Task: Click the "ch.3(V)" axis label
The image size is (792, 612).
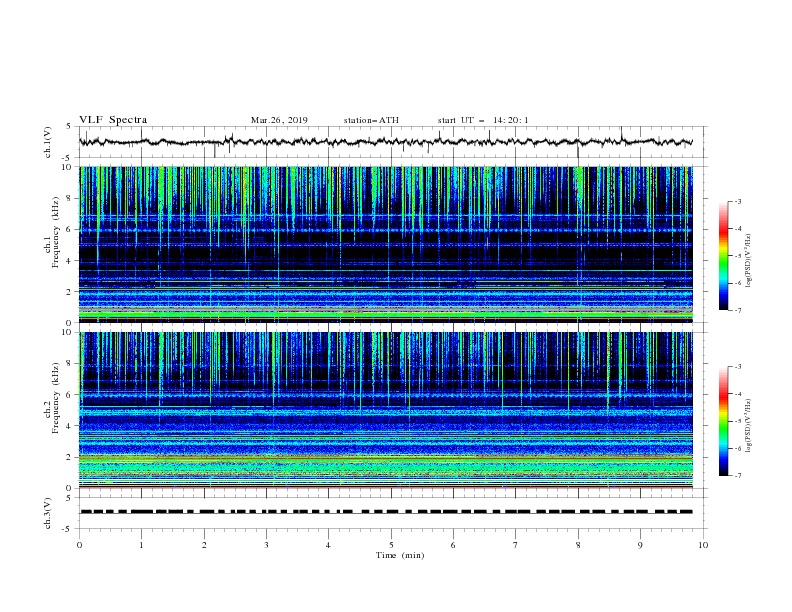Action: 48,513
